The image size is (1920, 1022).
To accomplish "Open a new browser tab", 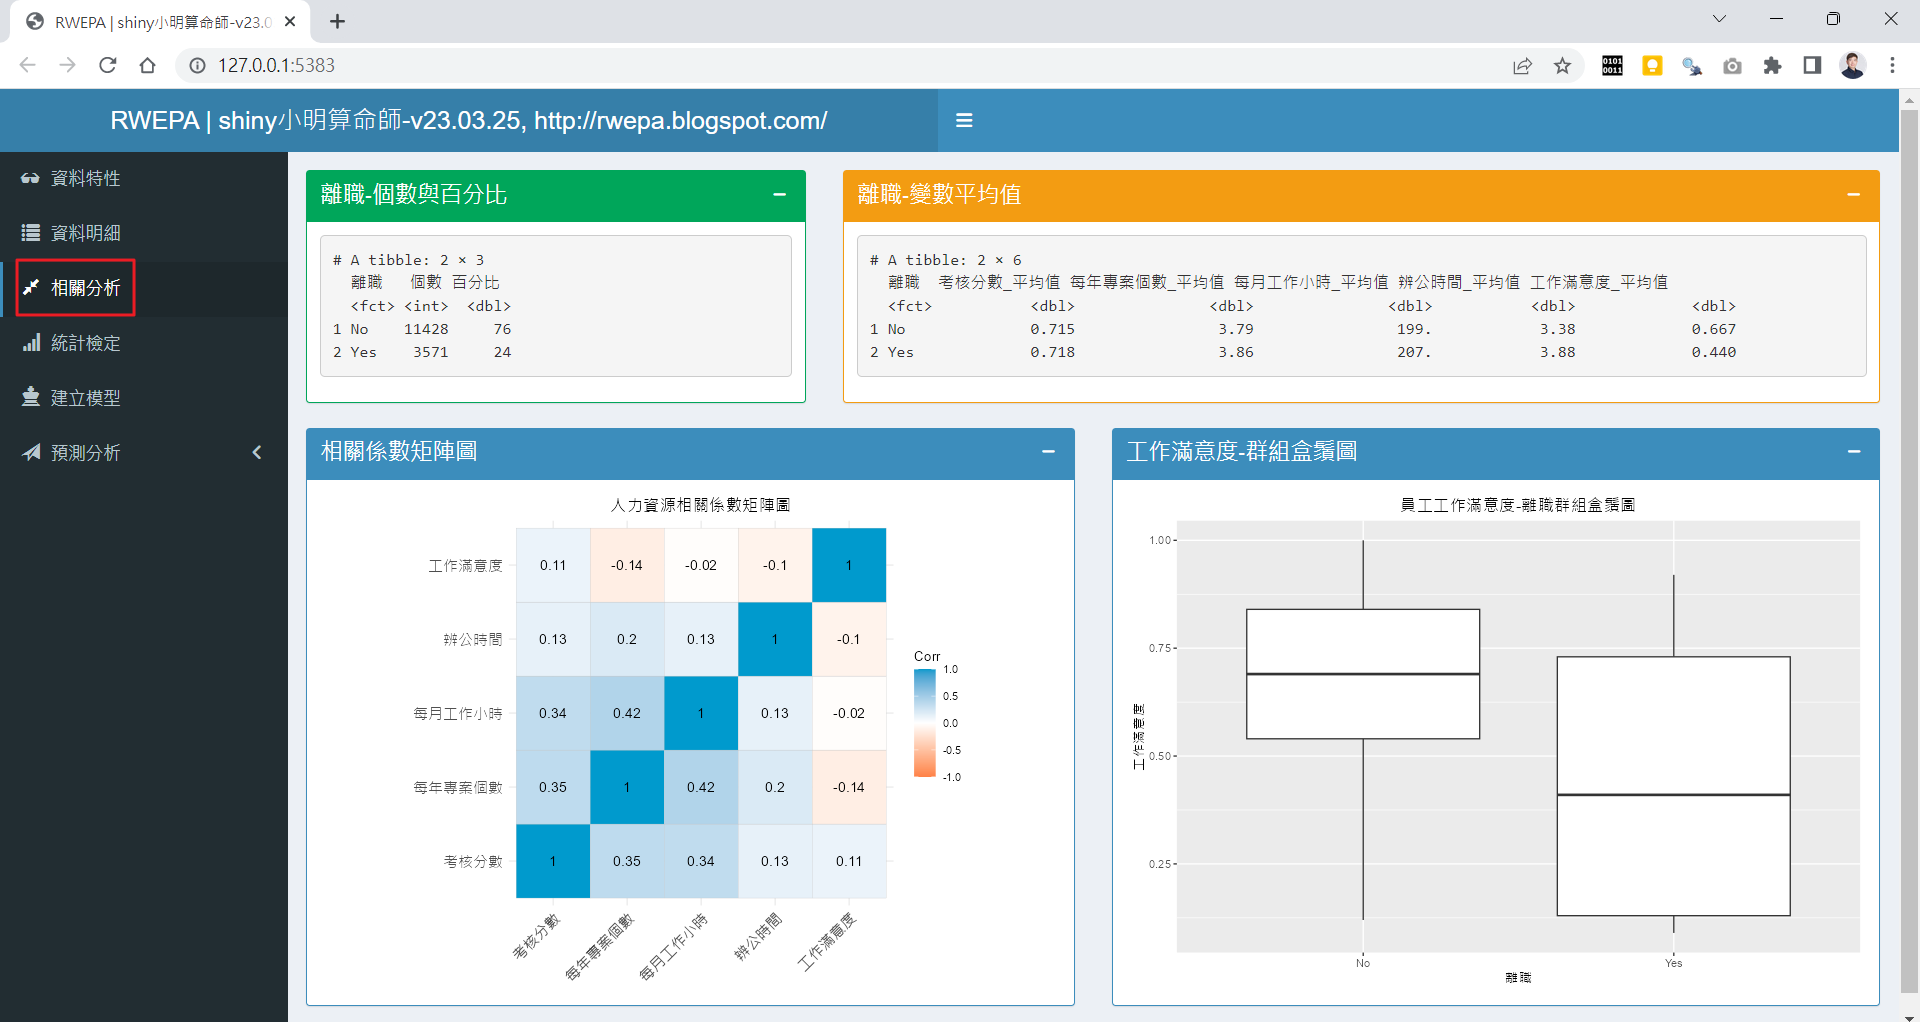I will click(338, 21).
